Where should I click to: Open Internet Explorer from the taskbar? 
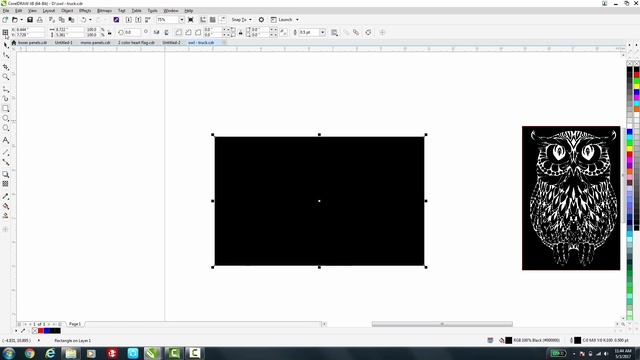click(50, 353)
